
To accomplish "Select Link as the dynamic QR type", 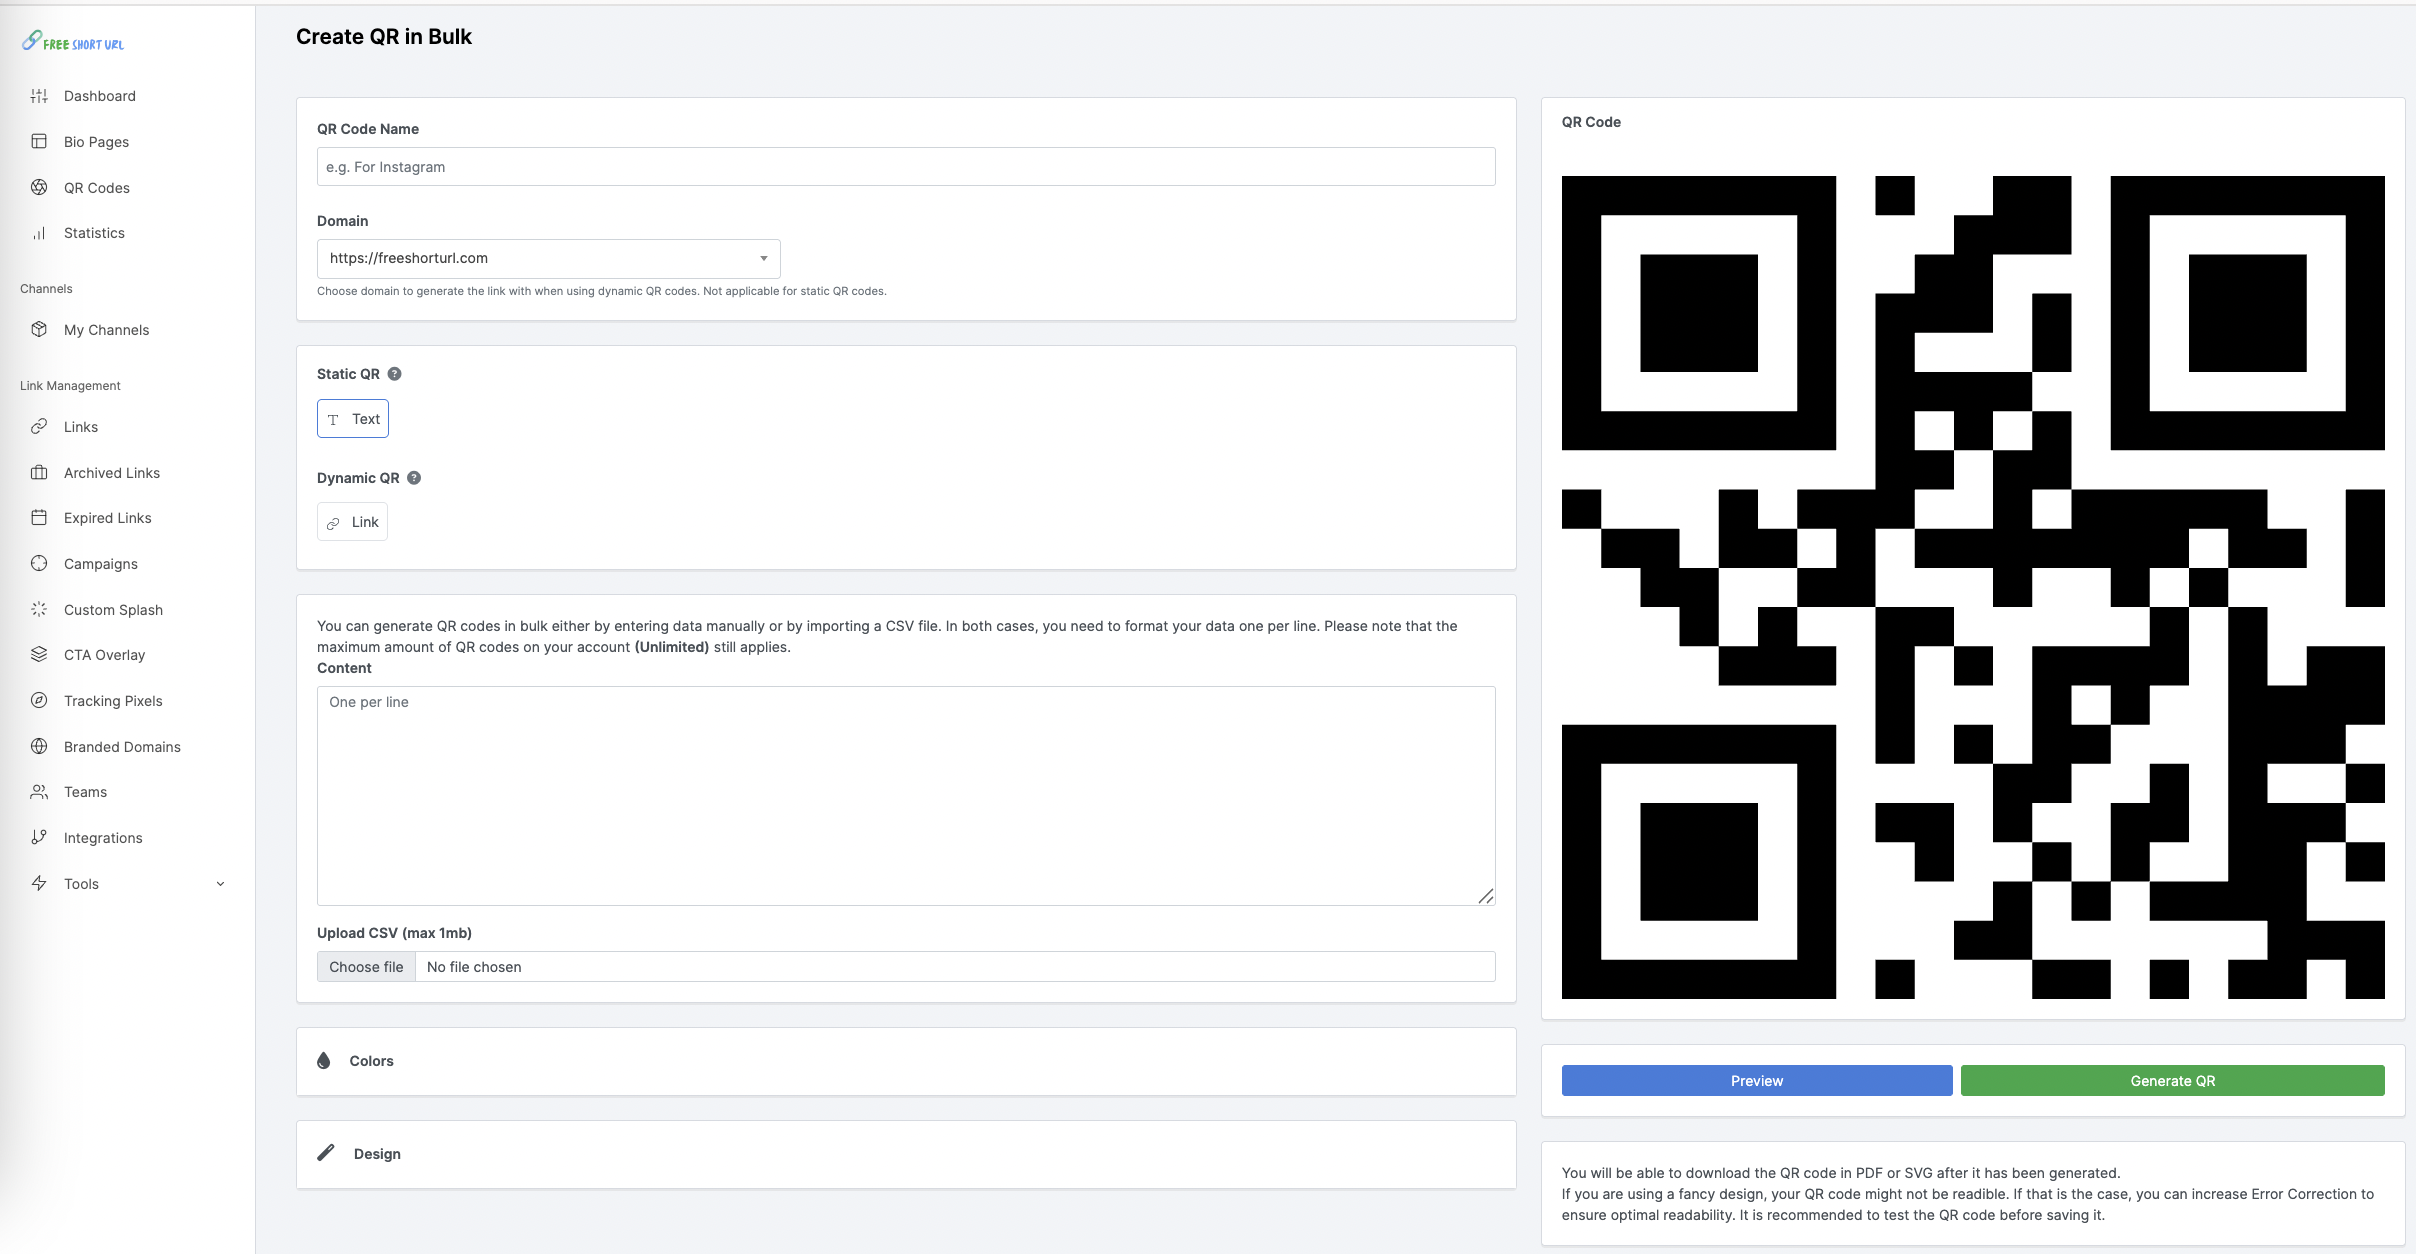I will click(x=352, y=521).
